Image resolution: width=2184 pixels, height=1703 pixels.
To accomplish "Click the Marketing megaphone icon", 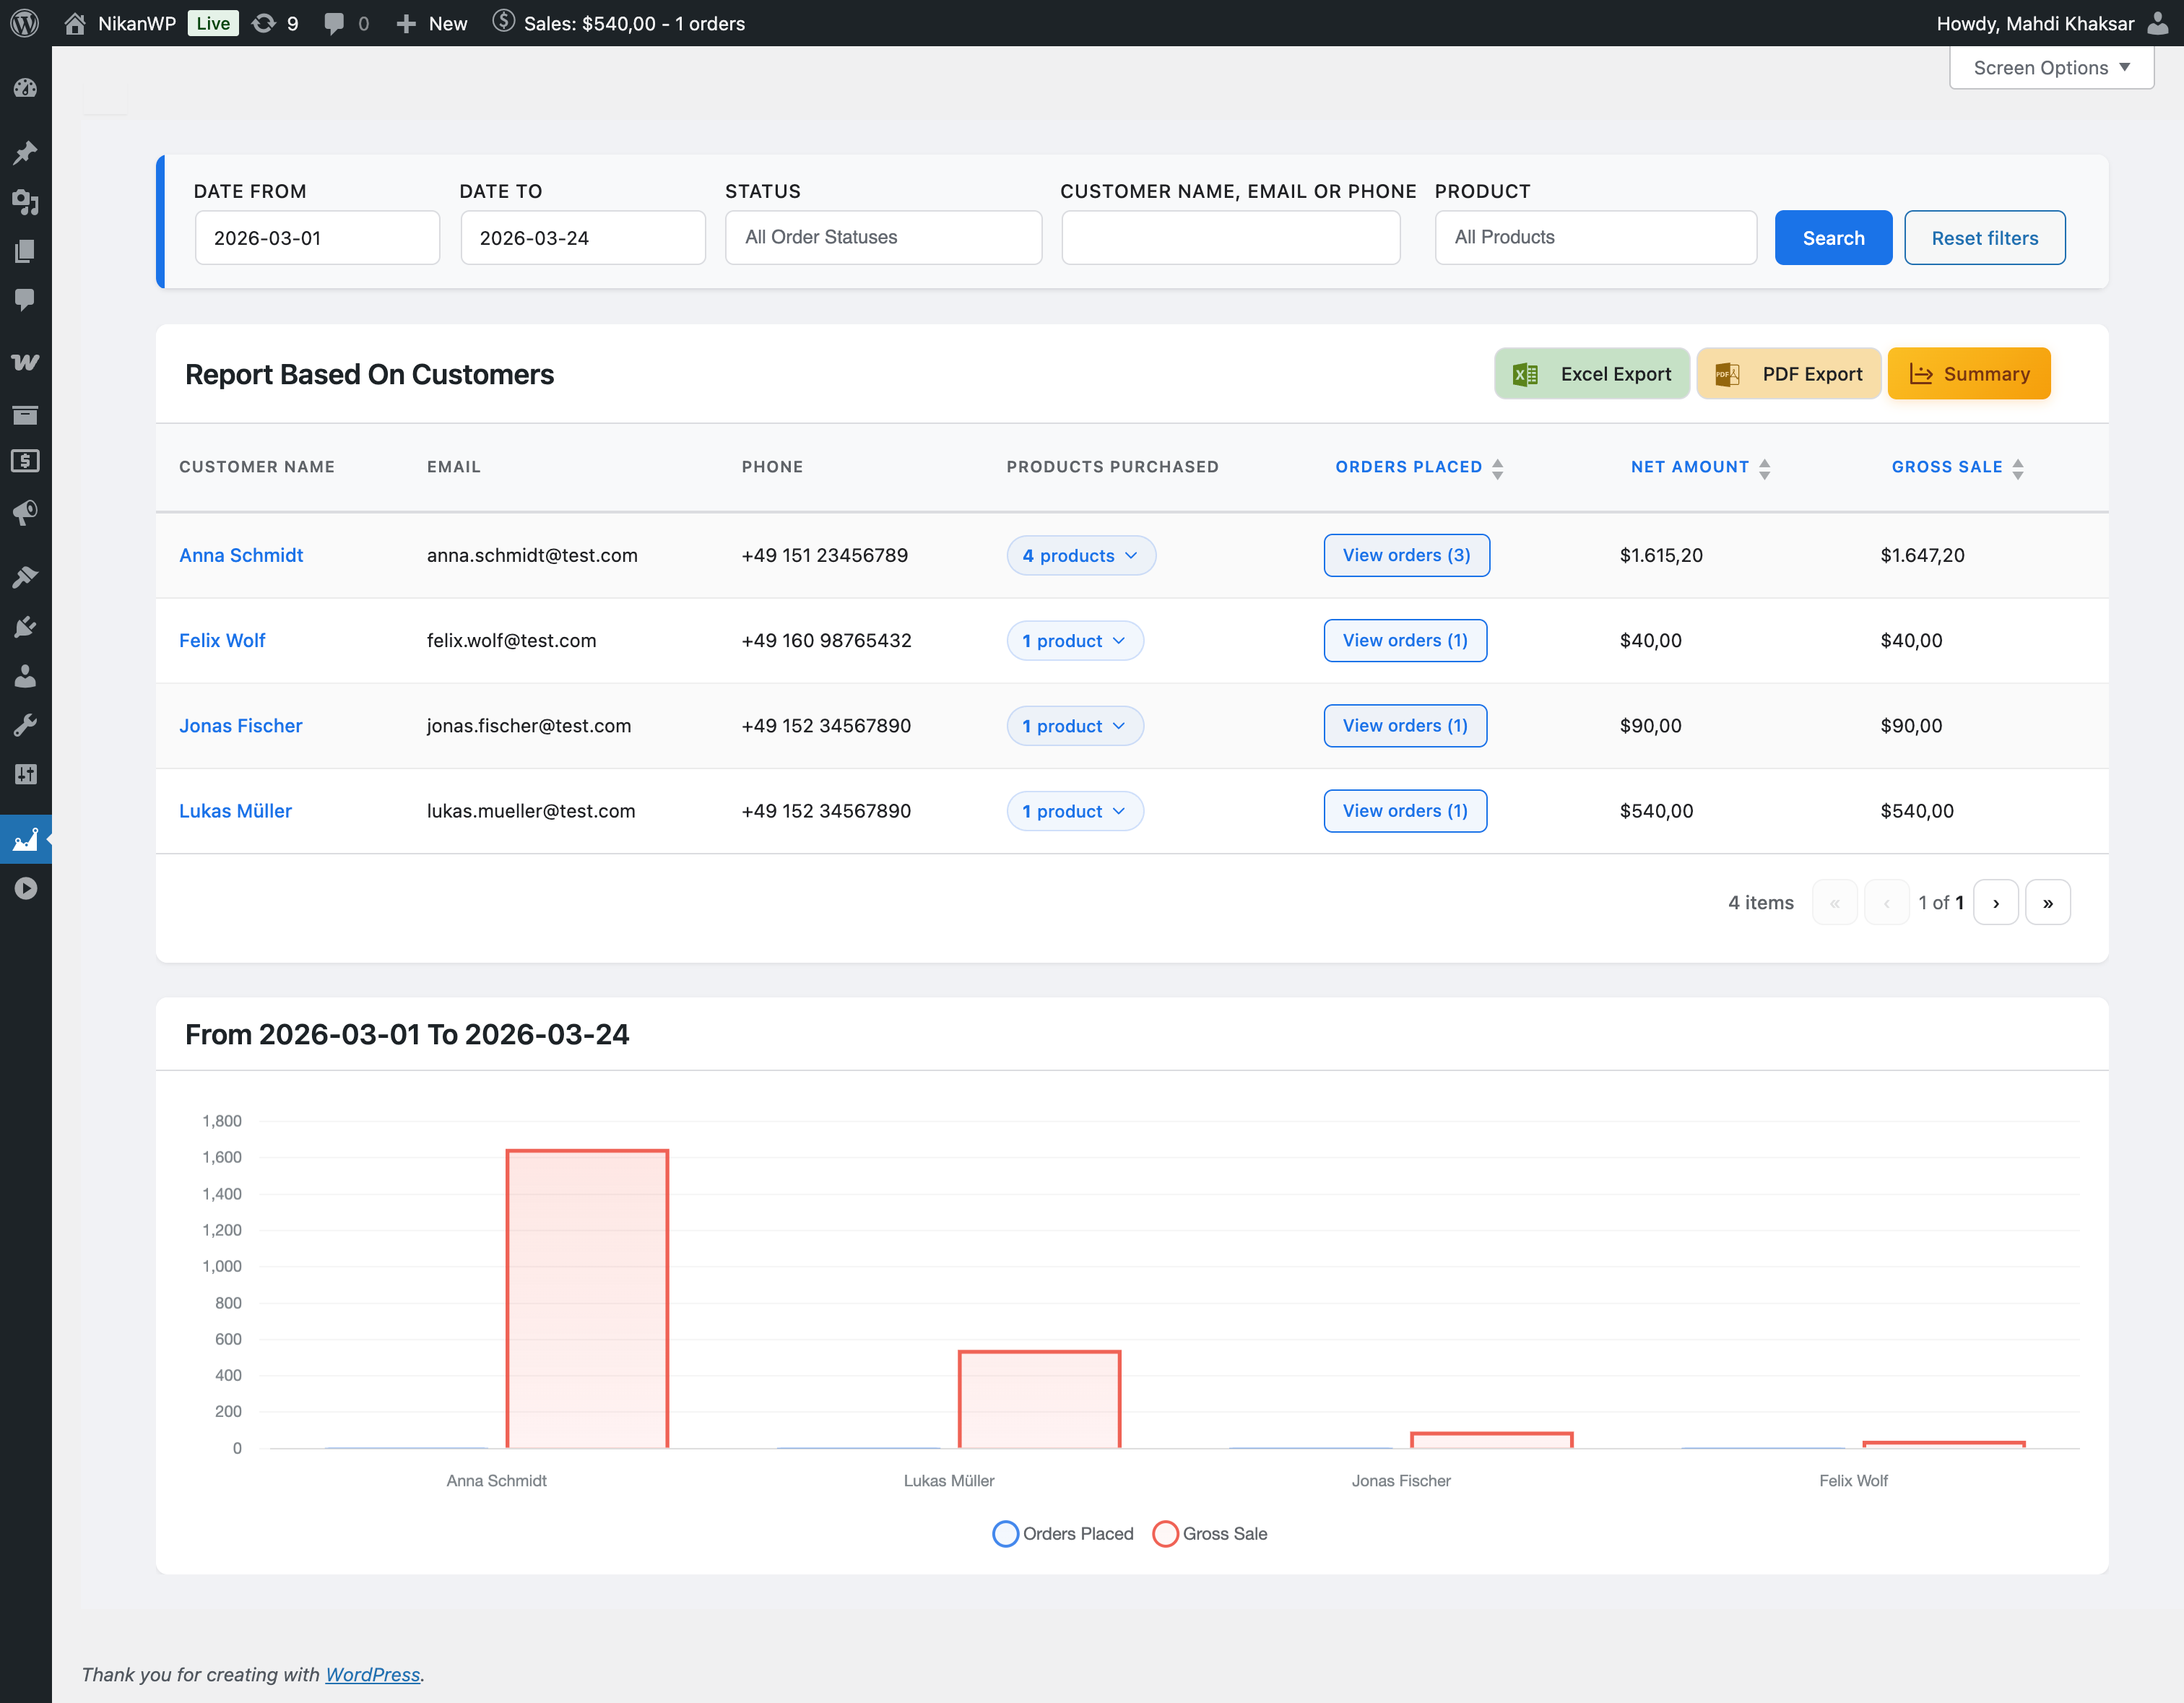I will click(25, 513).
